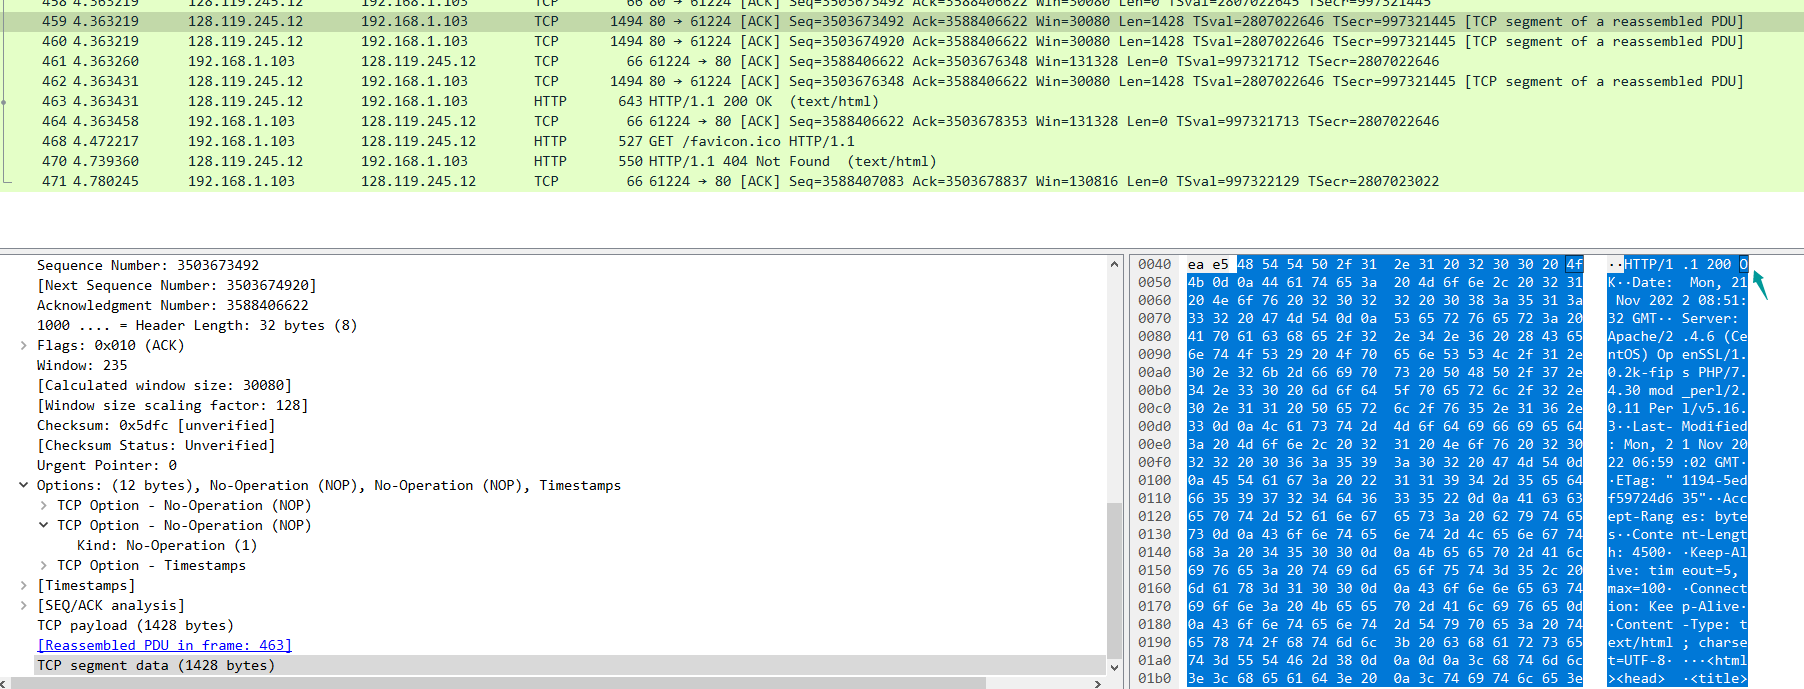Click right arrow of details horizontal scrollbar
1804x689 pixels.
1098,683
